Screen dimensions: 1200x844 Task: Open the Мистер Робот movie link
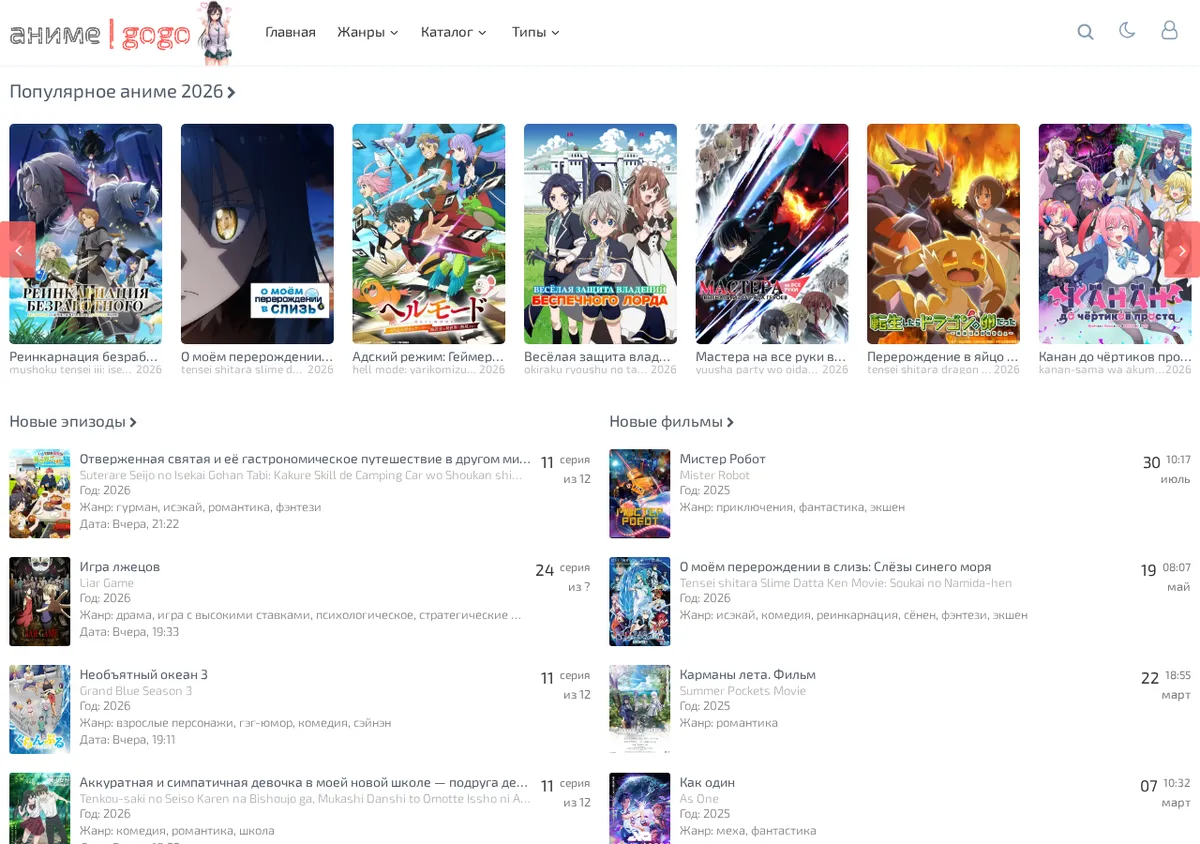click(722, 459)
